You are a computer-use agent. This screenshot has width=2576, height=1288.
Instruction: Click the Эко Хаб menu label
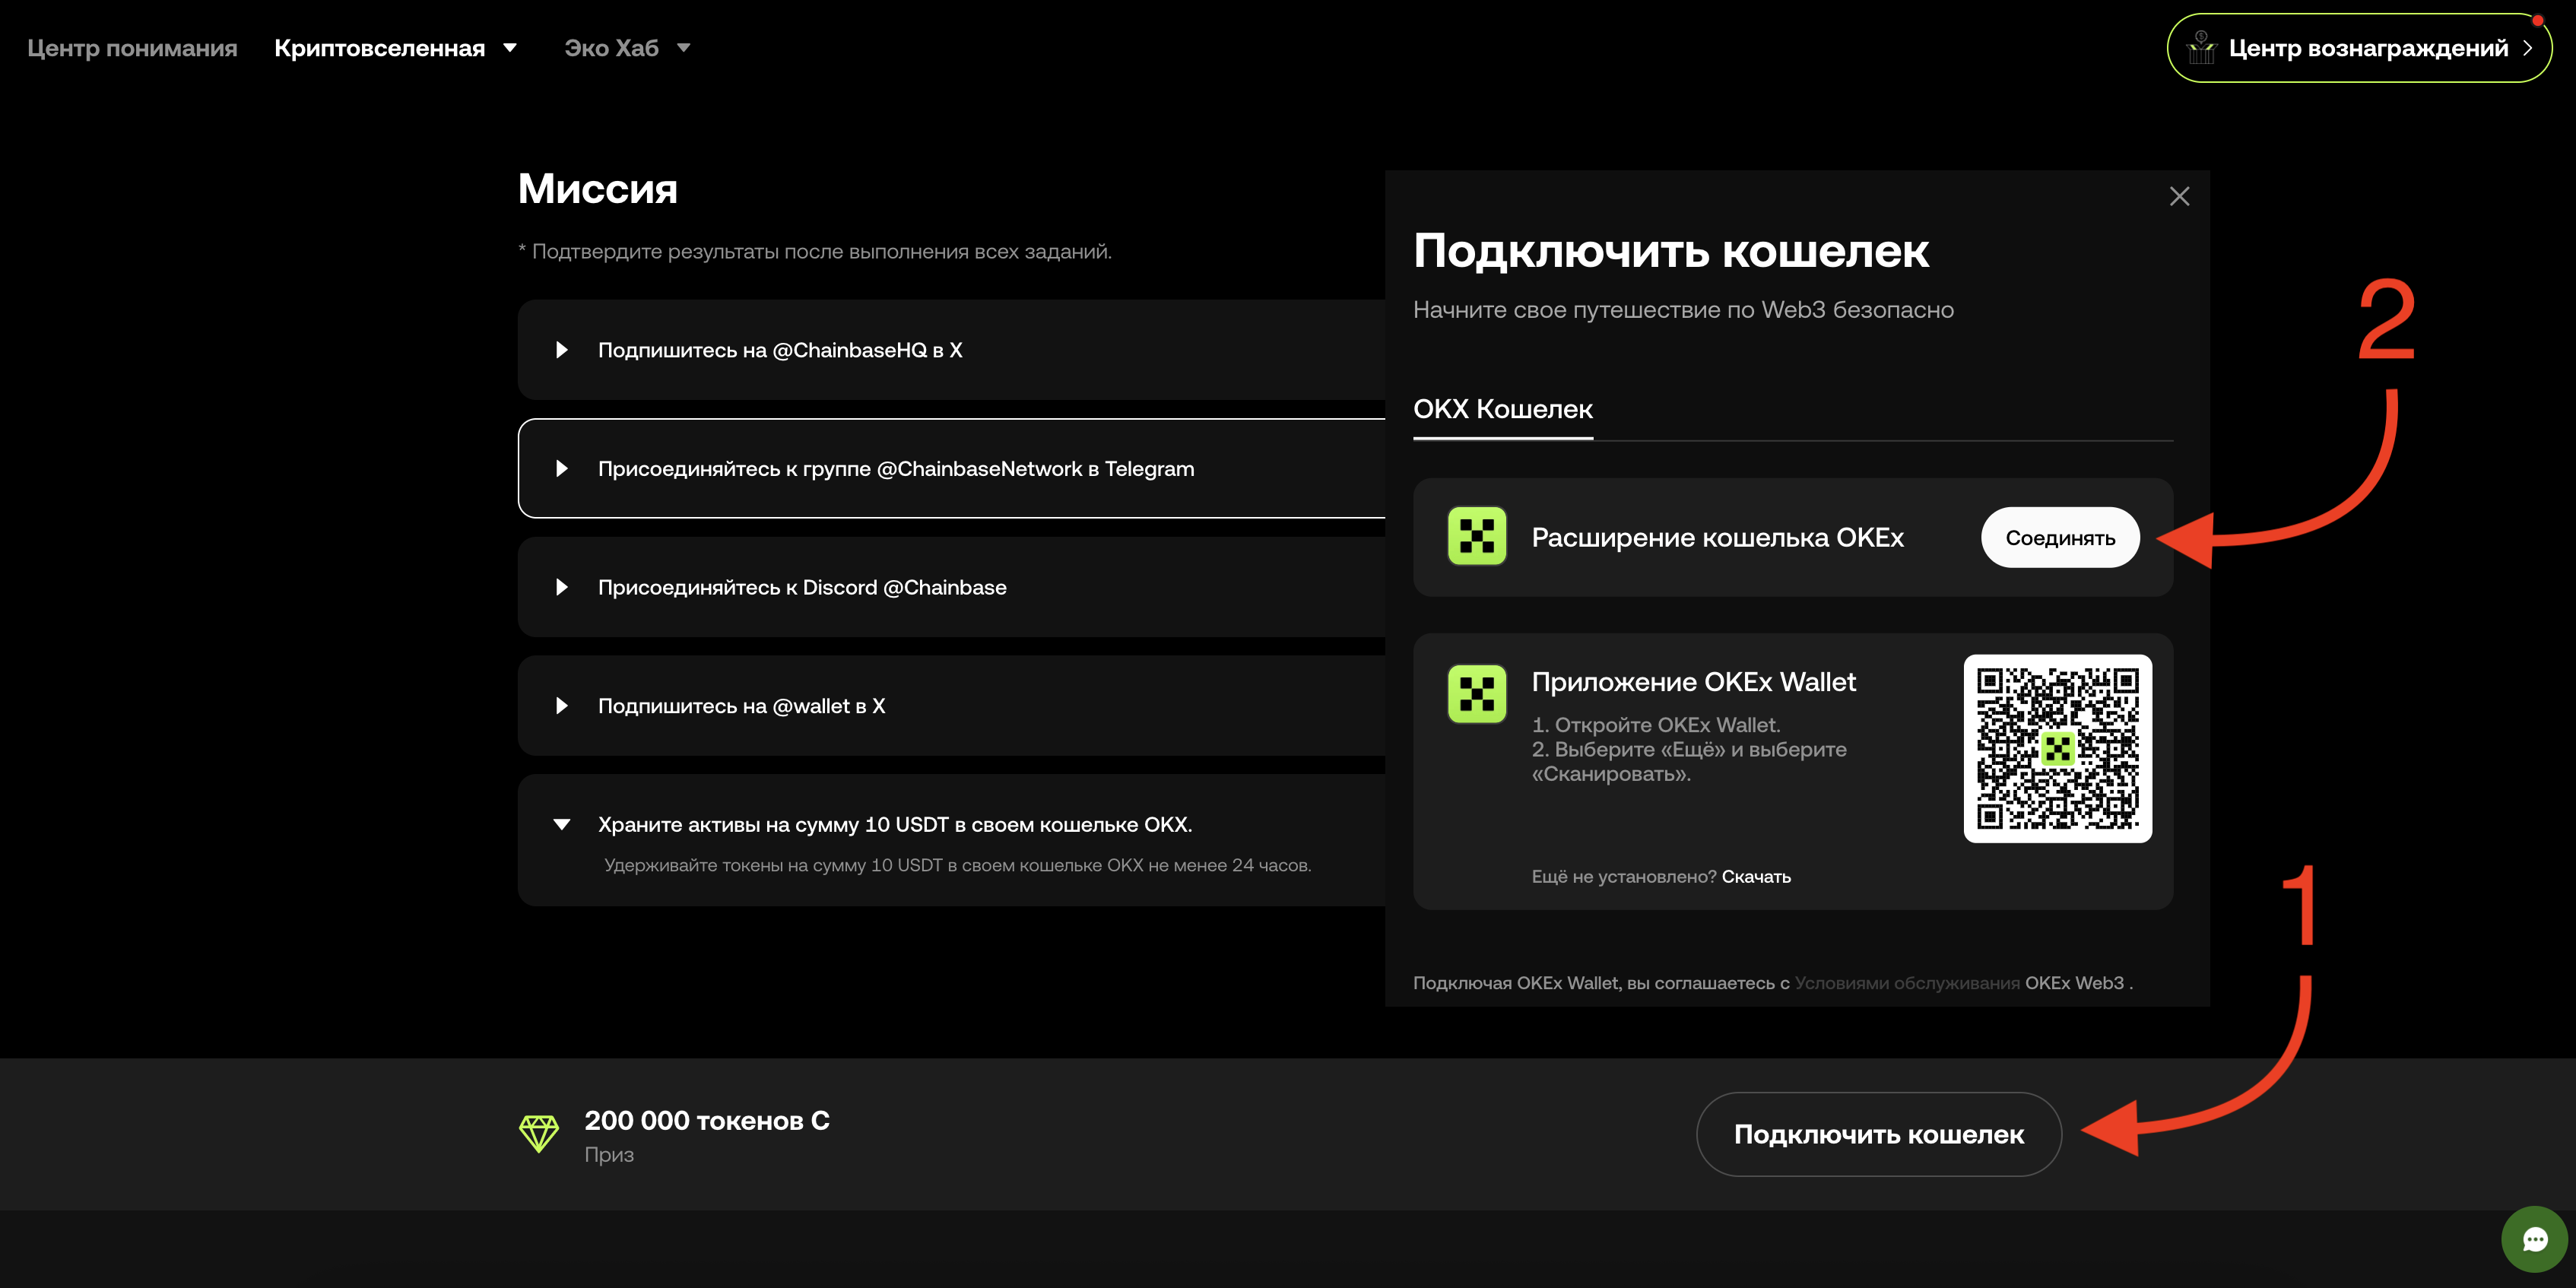611,48
